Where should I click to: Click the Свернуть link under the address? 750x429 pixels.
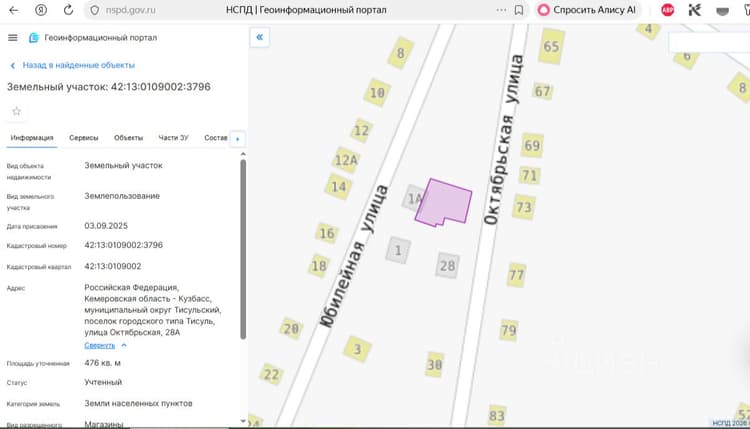(x=99, y=345)
